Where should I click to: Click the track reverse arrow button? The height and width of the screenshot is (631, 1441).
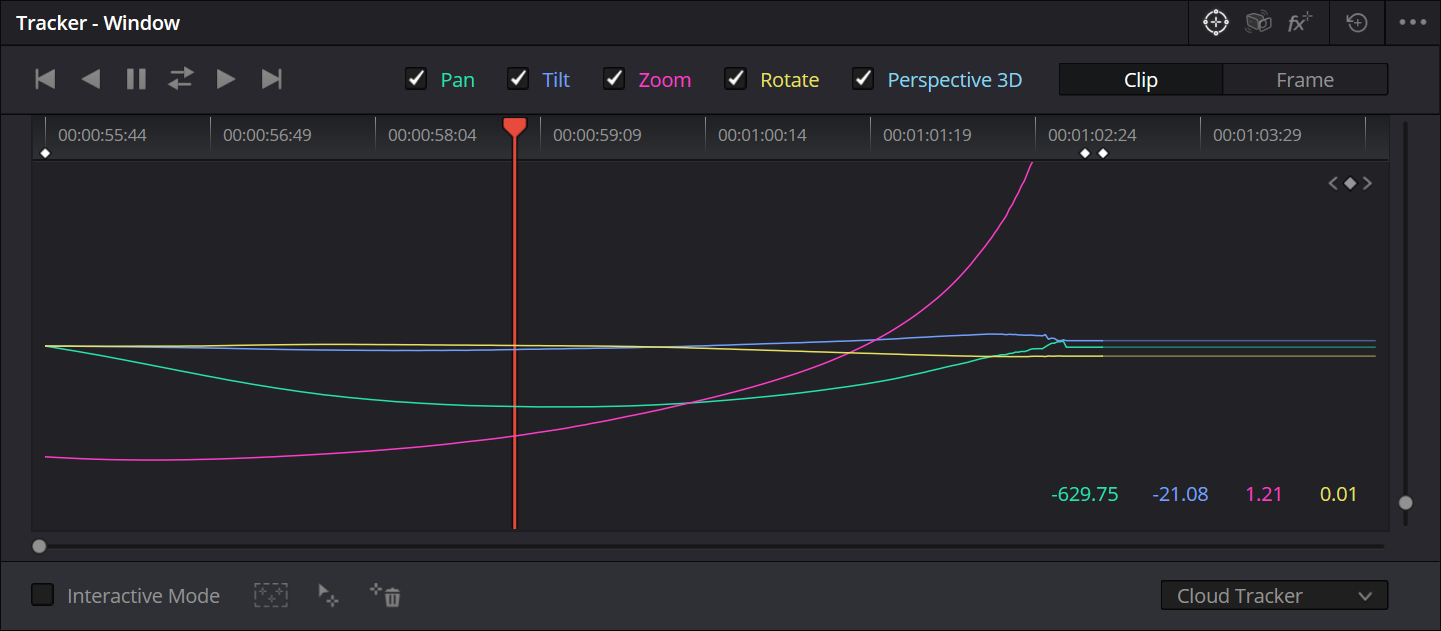91,79
